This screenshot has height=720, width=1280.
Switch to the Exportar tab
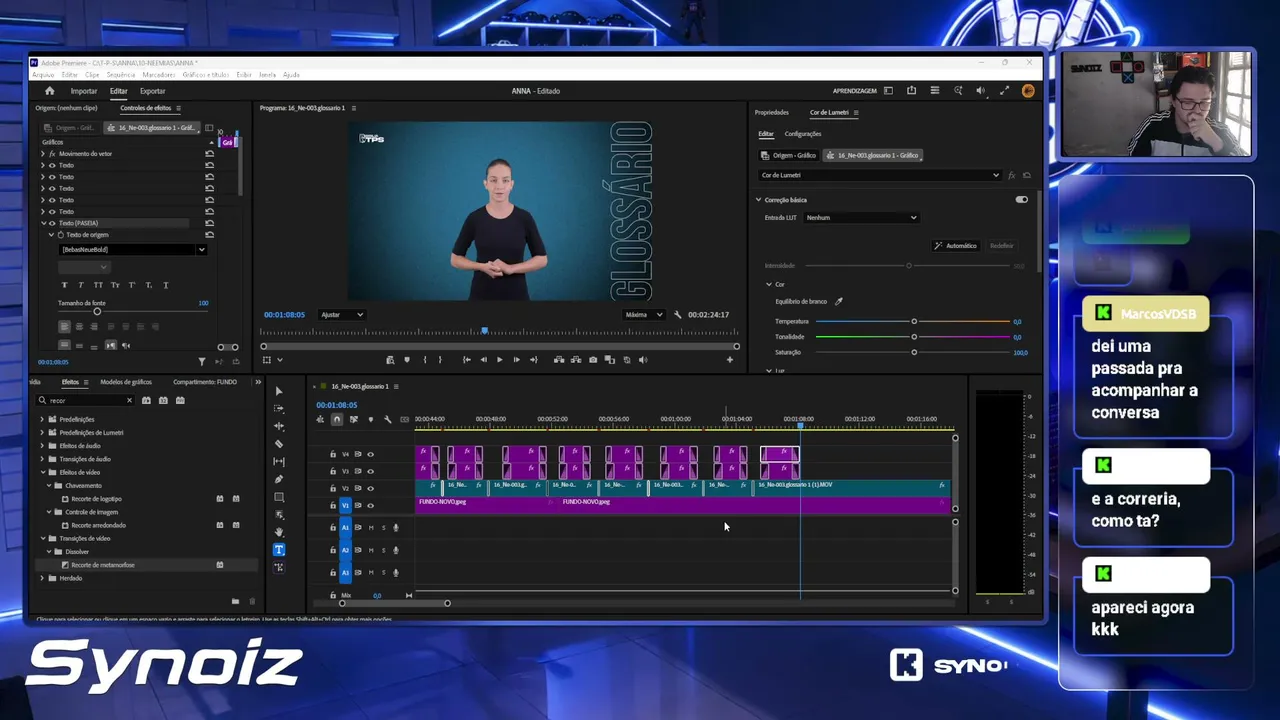pyautogui.click(x=152, y=91)
